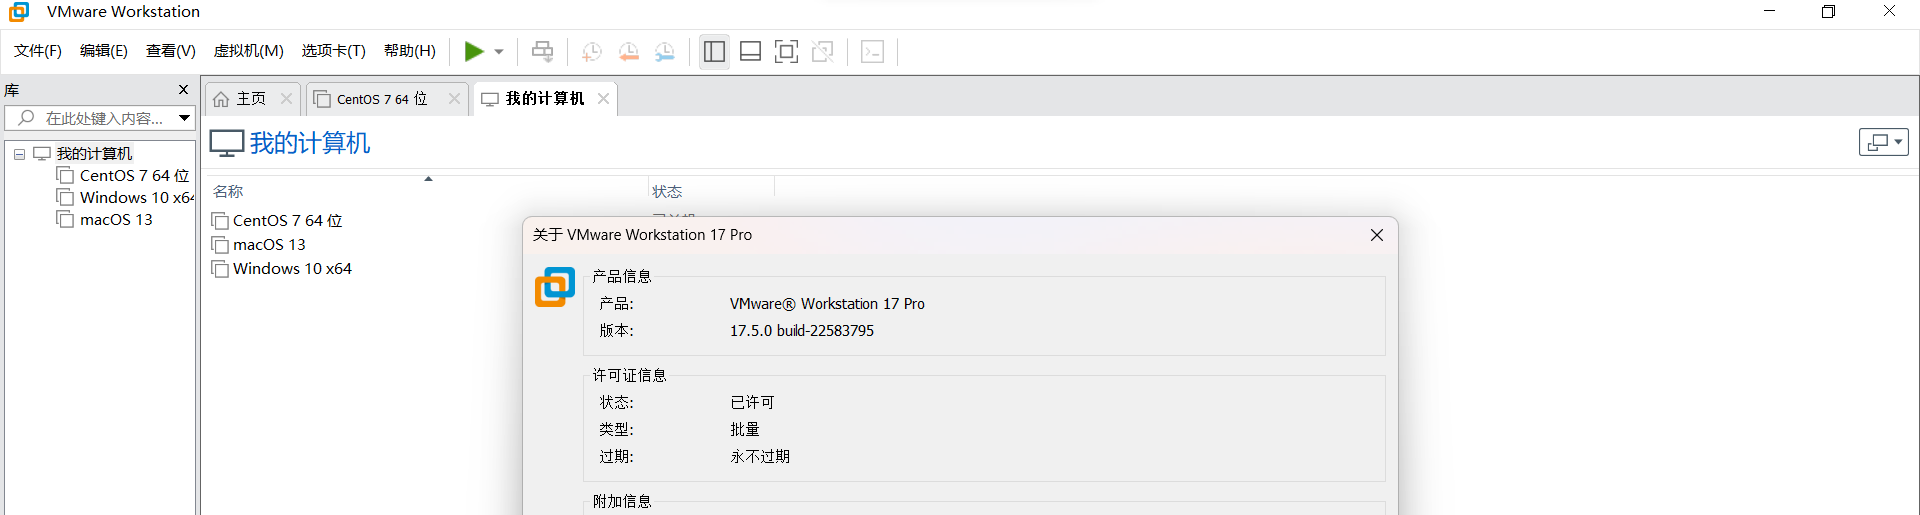
Task: Click the Unity mode toolbar icon
Action: pyautogui.click(x=823, y=51)
